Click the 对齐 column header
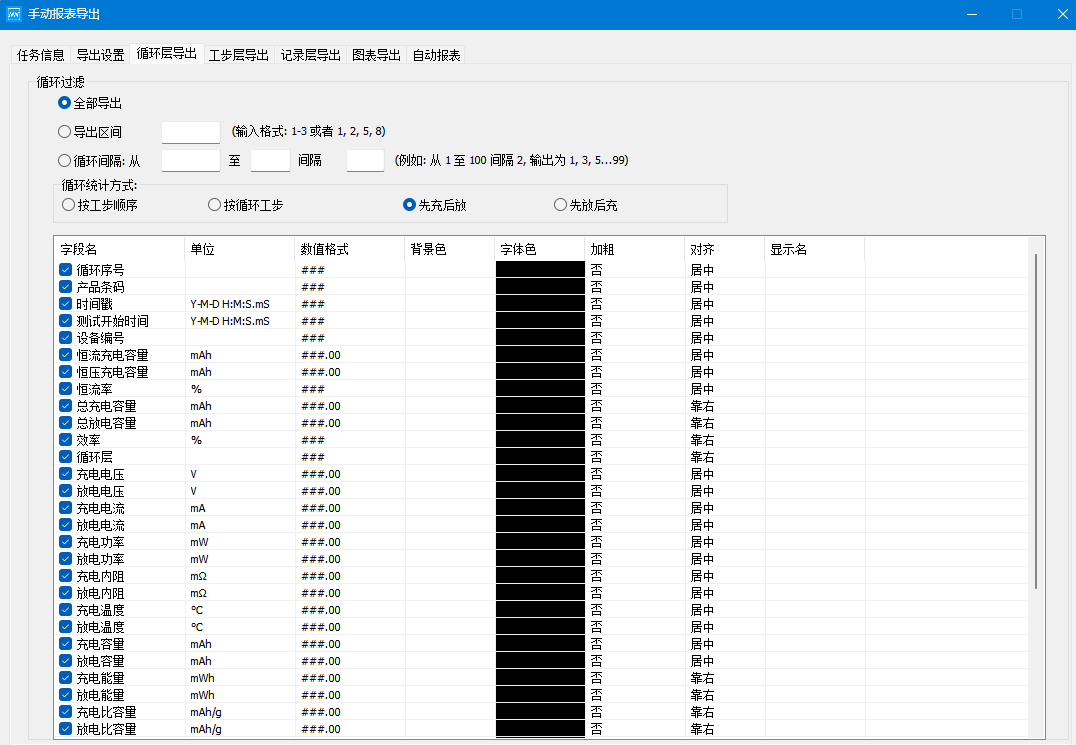The image size is (1076, 745). 725,249
